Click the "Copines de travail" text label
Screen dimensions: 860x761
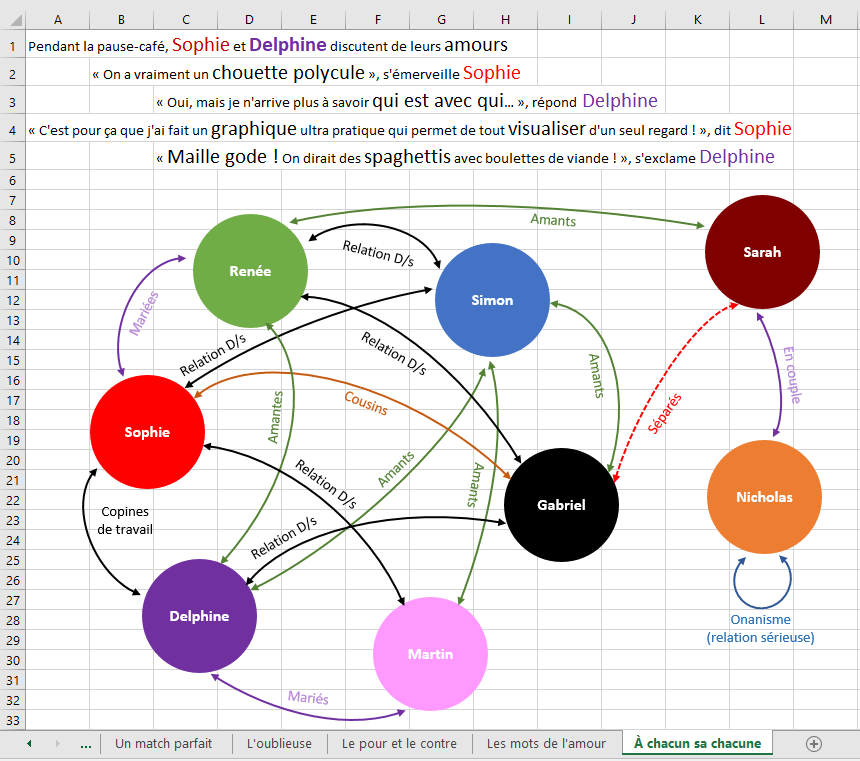(x=126, y=520)
